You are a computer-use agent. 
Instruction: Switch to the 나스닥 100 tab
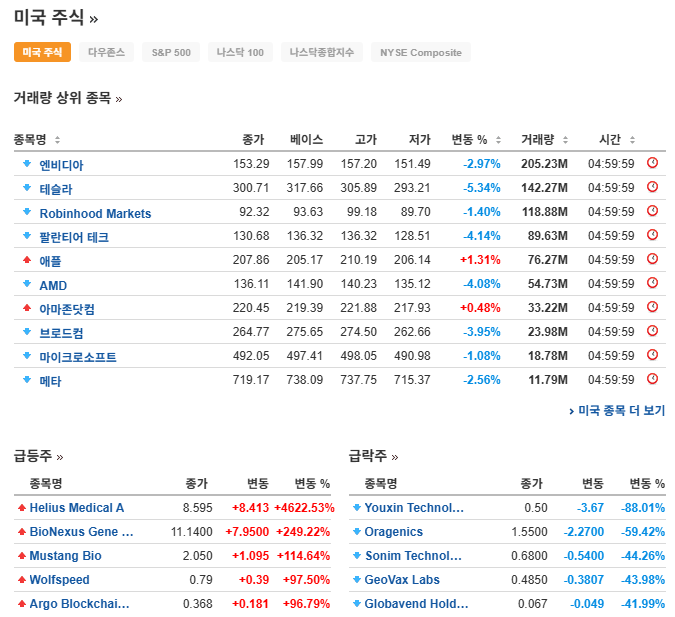pos(240,52)
